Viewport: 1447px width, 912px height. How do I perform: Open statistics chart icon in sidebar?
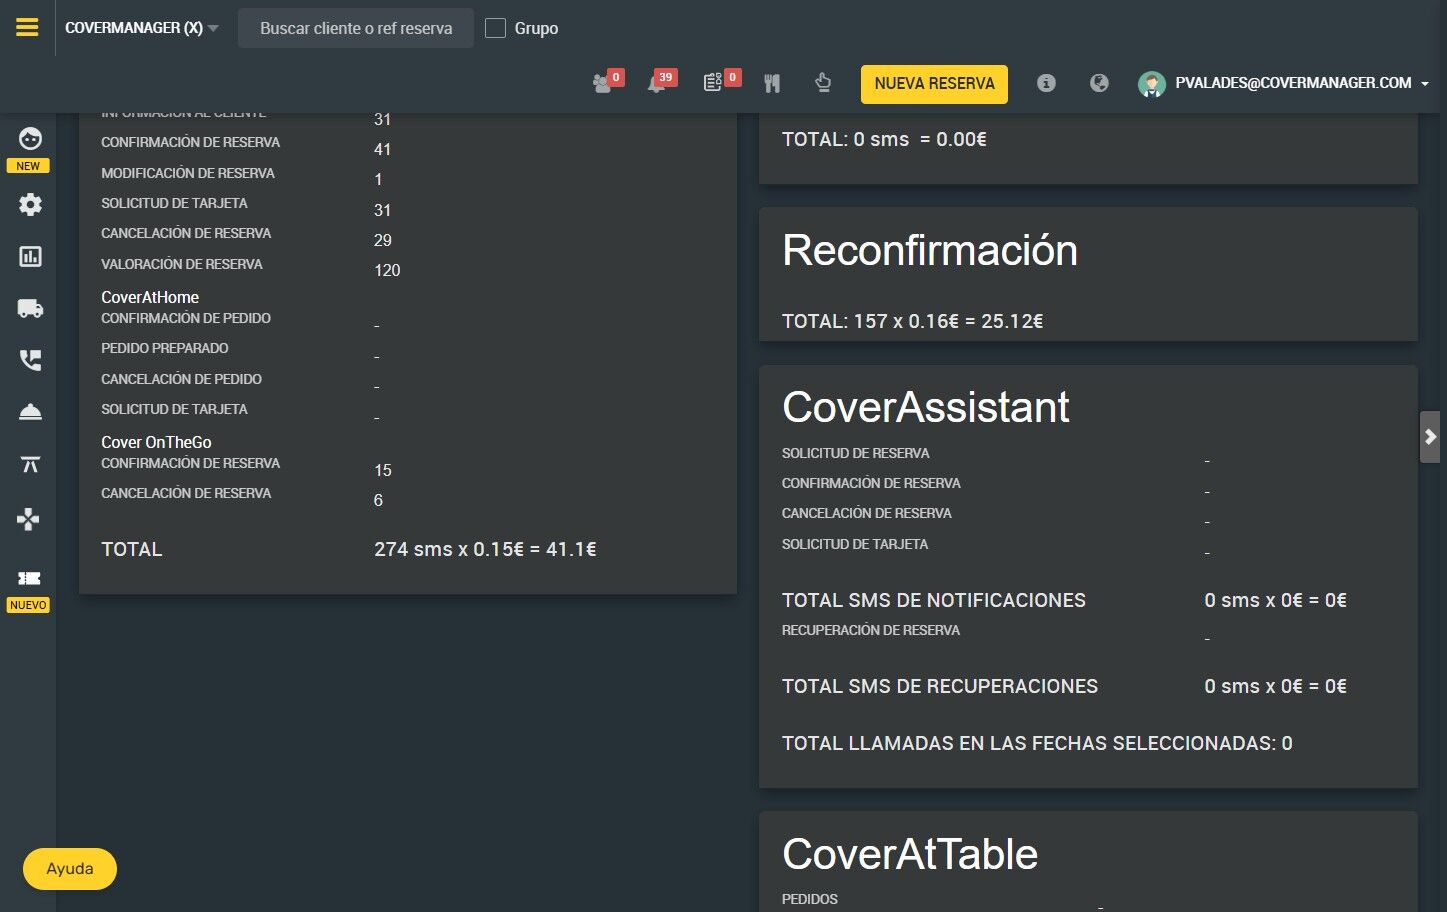30,256
